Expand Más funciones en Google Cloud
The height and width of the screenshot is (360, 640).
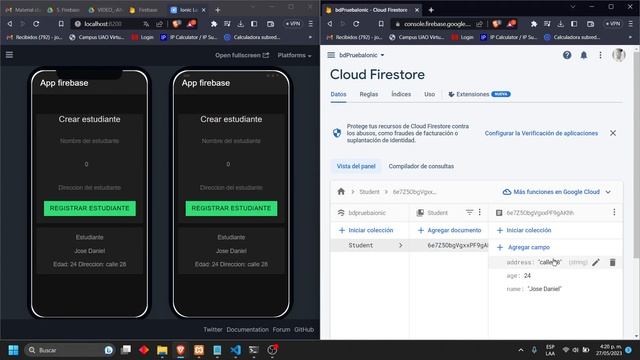point(557,192)
